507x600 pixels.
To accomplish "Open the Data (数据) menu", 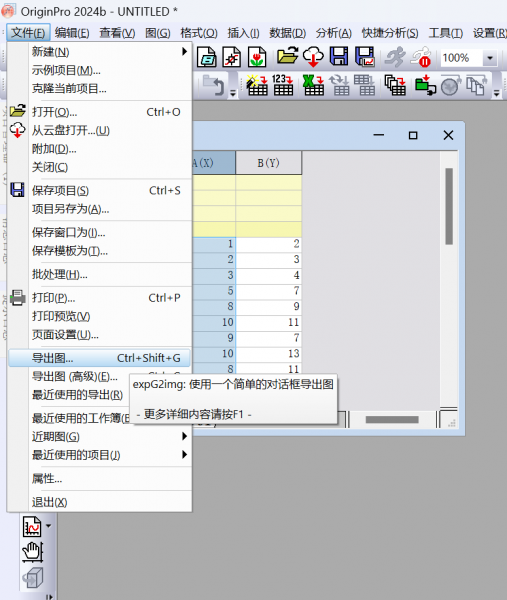I will pos(287,33).
